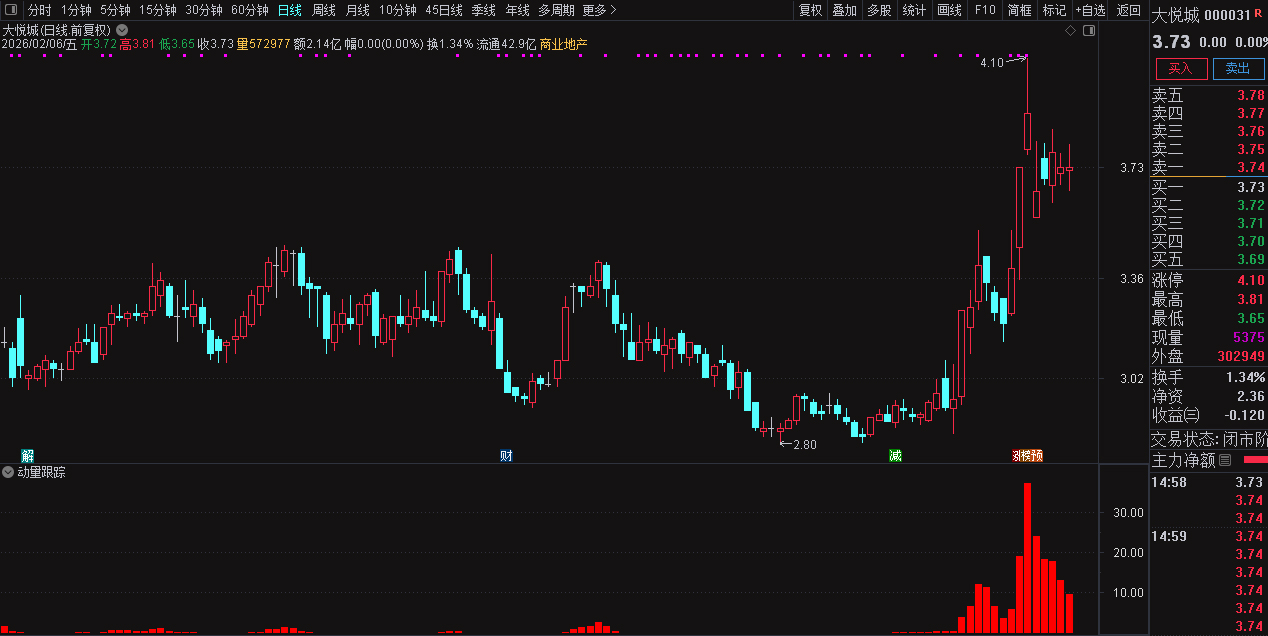Switch to 周线 weekly chart

tap(324, 10)
